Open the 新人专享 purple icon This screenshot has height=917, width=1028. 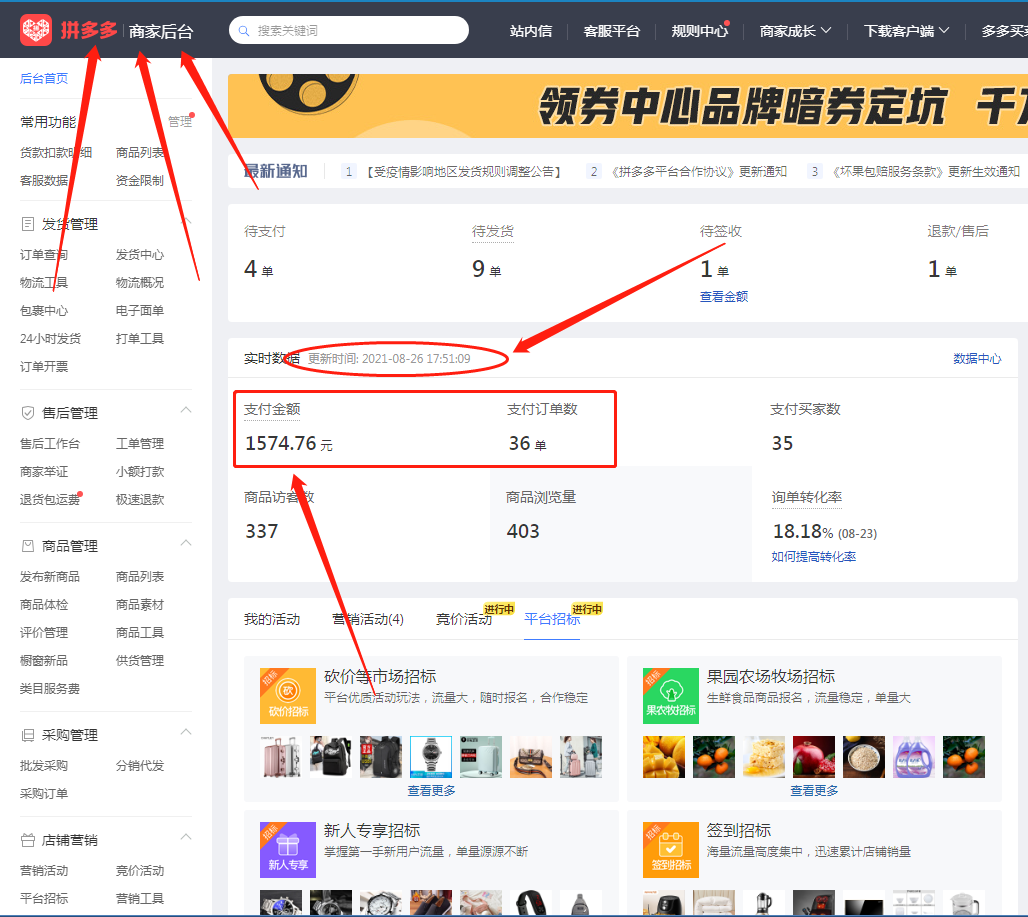point(288,849)
